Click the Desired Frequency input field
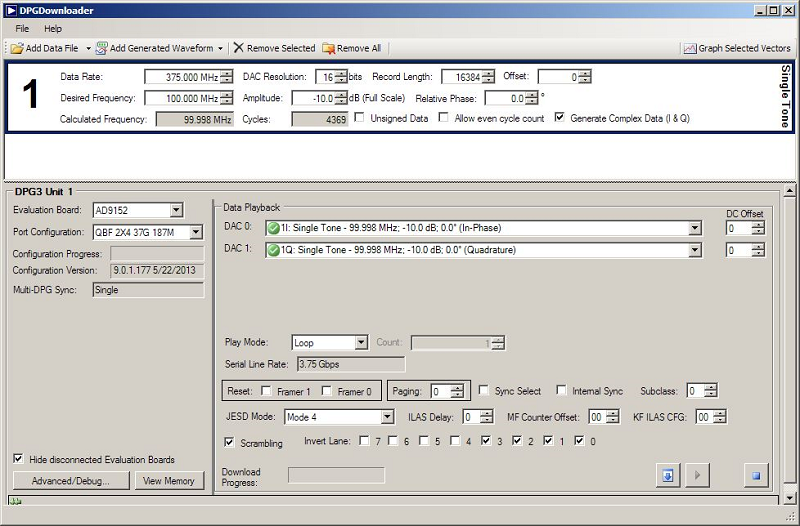The height and width of the screenshot is (526, 800). (182, 98)
